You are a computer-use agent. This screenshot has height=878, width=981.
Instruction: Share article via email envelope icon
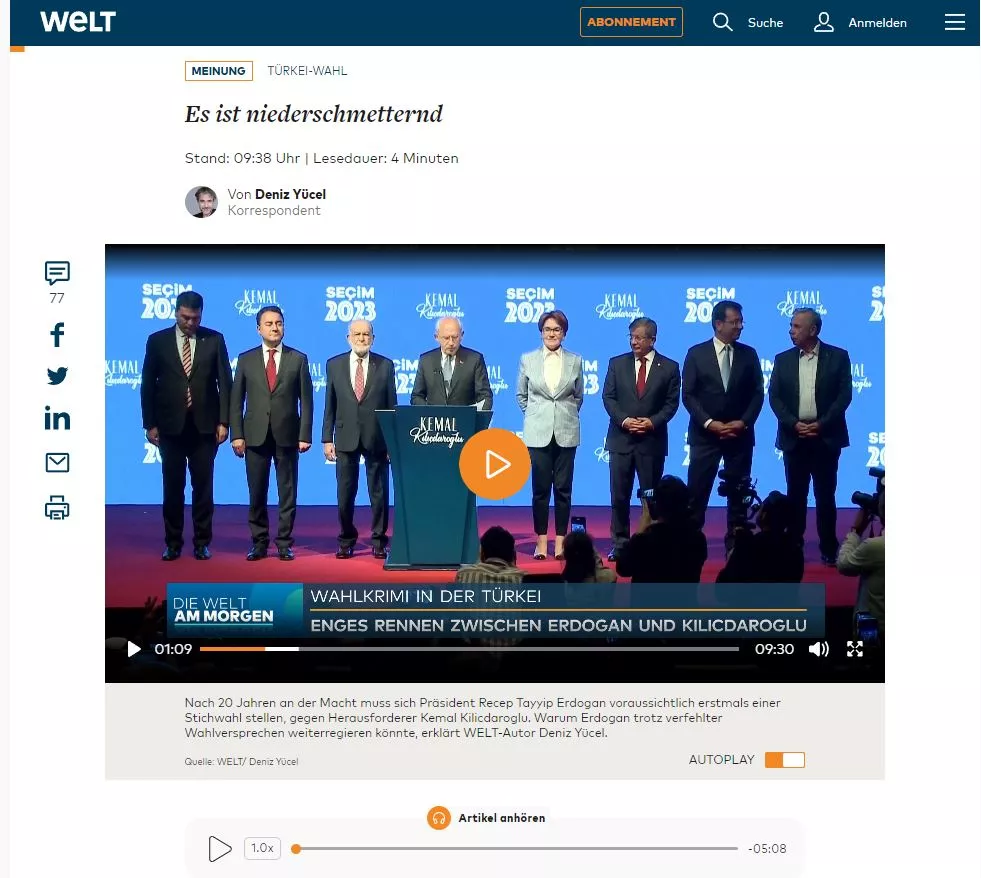(57, 462)
